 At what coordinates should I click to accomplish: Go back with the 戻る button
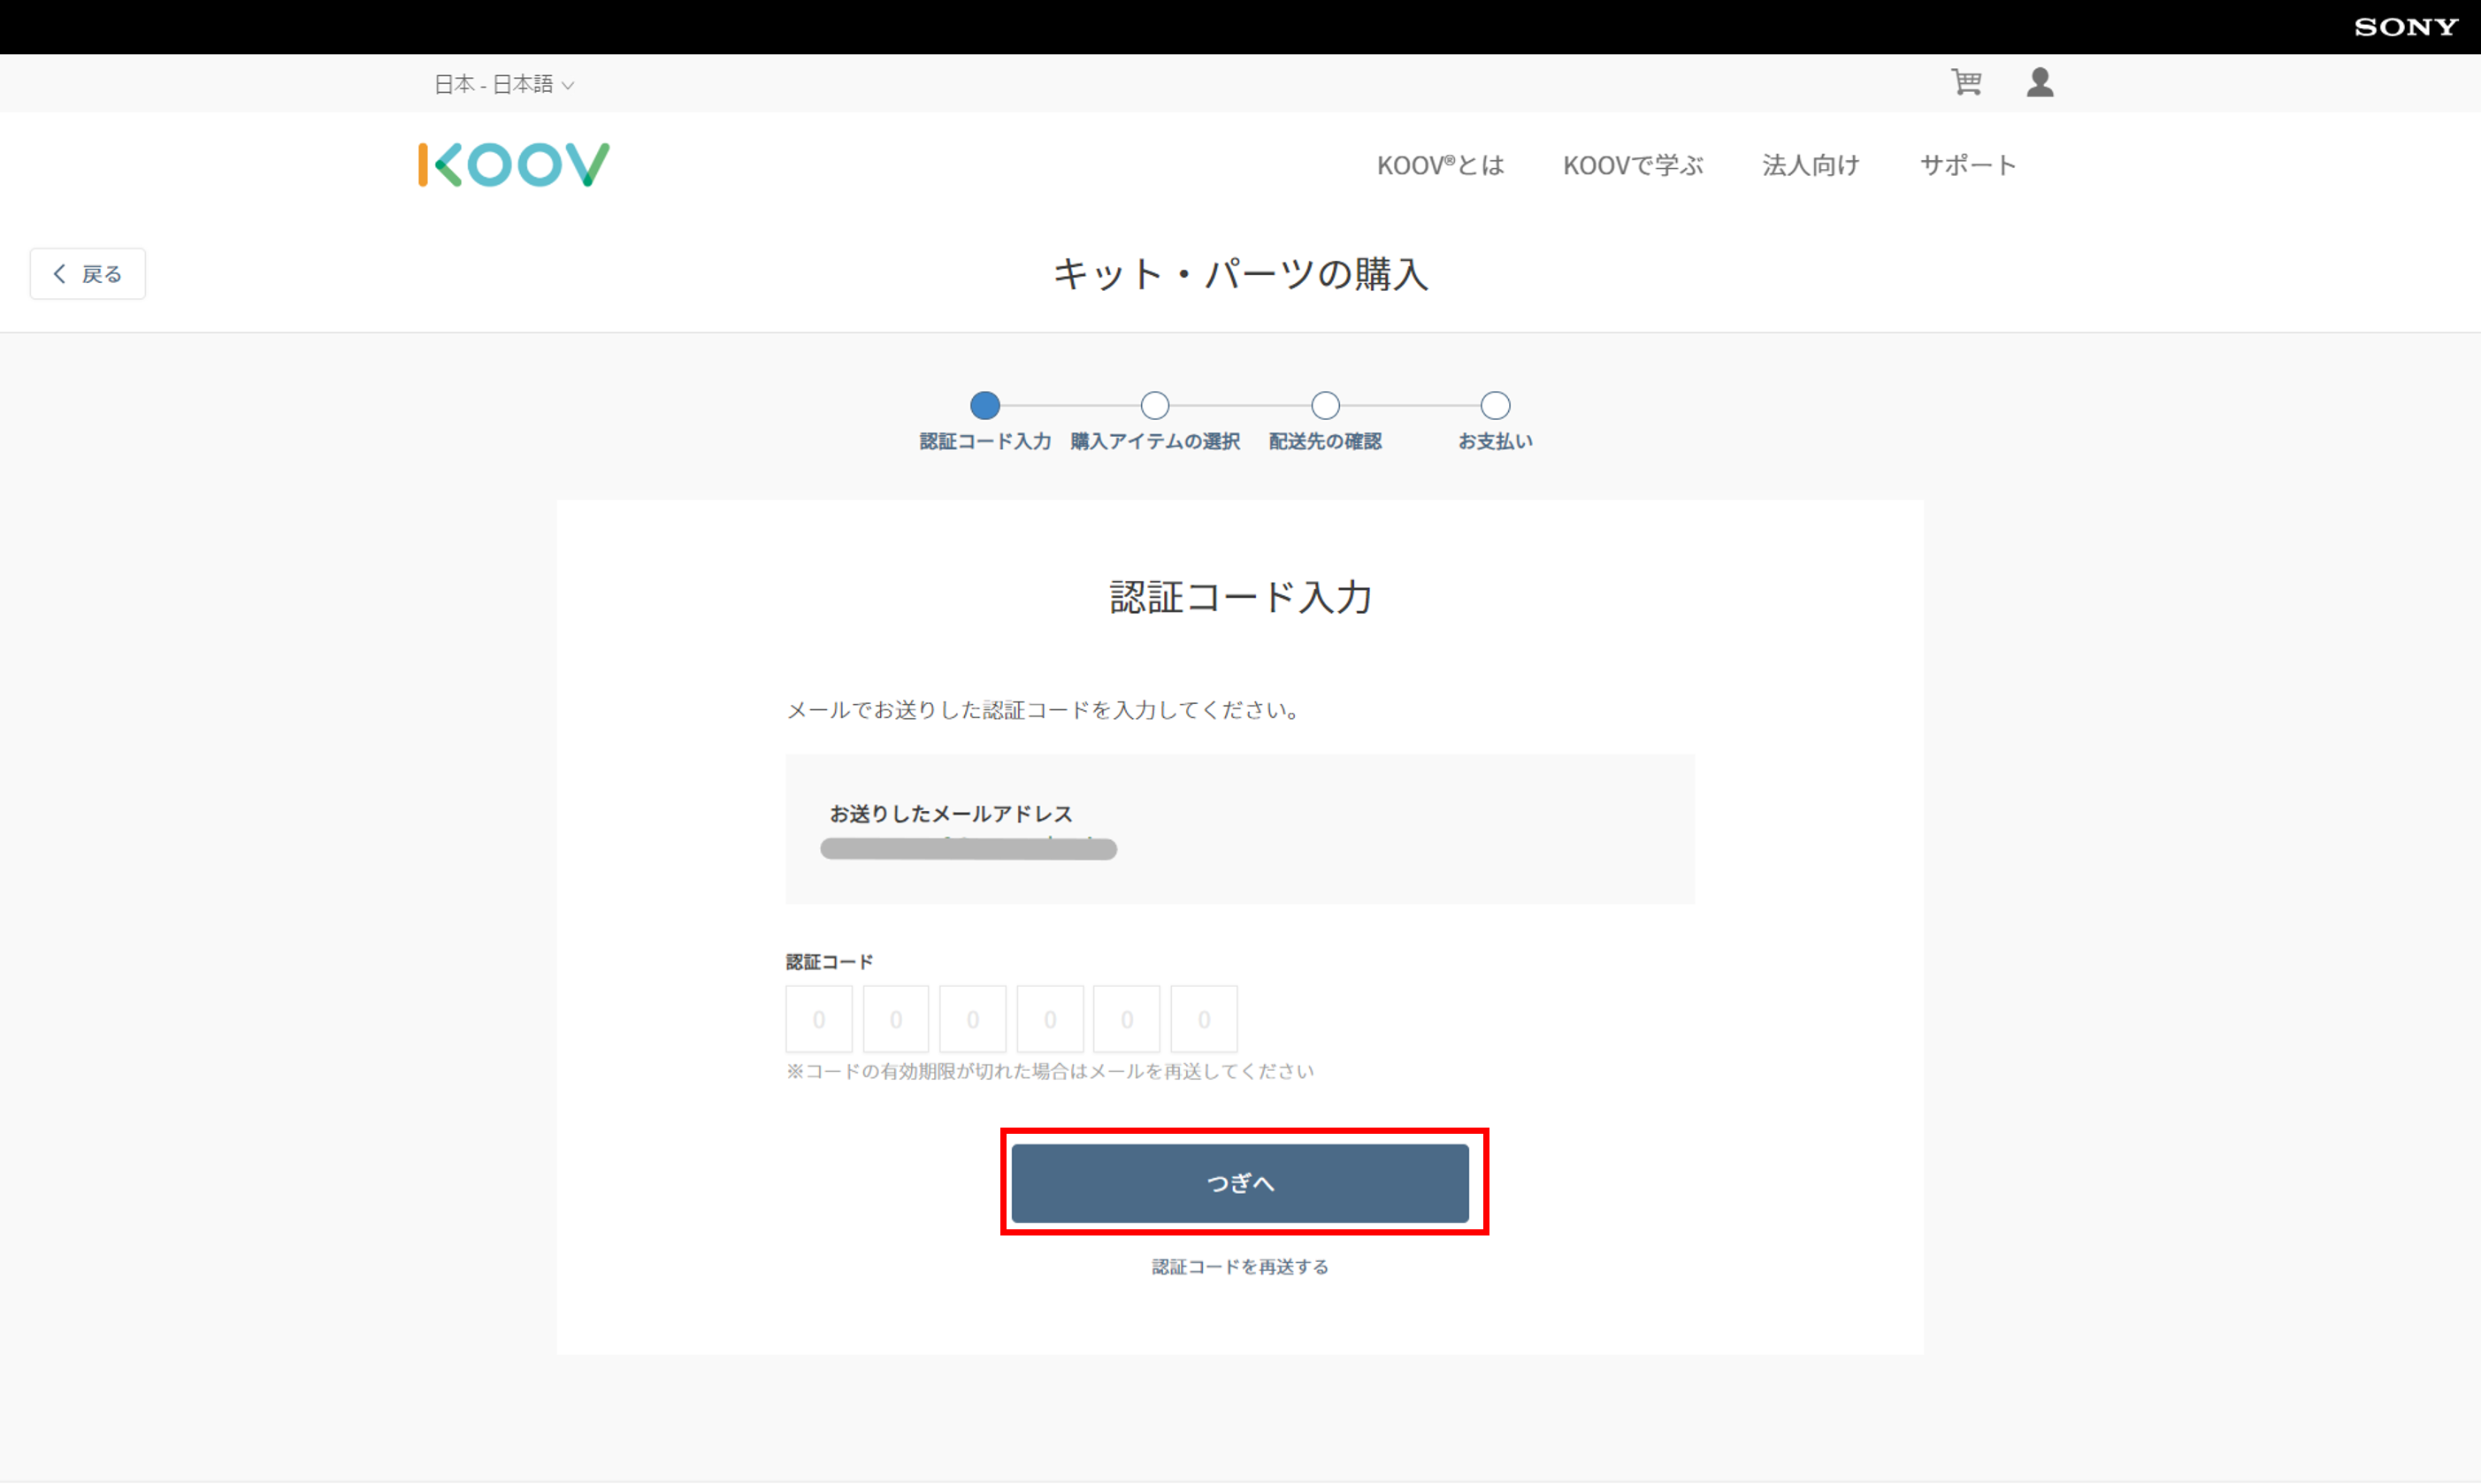pyautogui.click(x=88, y=274)
